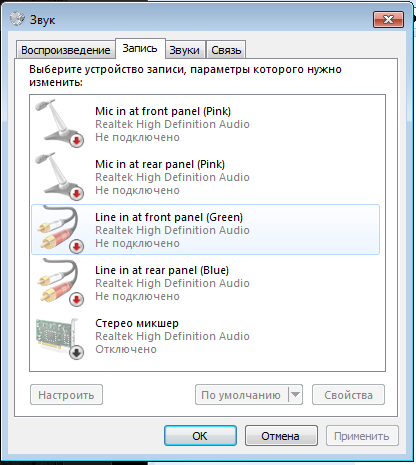Click the front panel Mic in microphone icon
The height and width of the screenshot is (465, 416).
59,123
